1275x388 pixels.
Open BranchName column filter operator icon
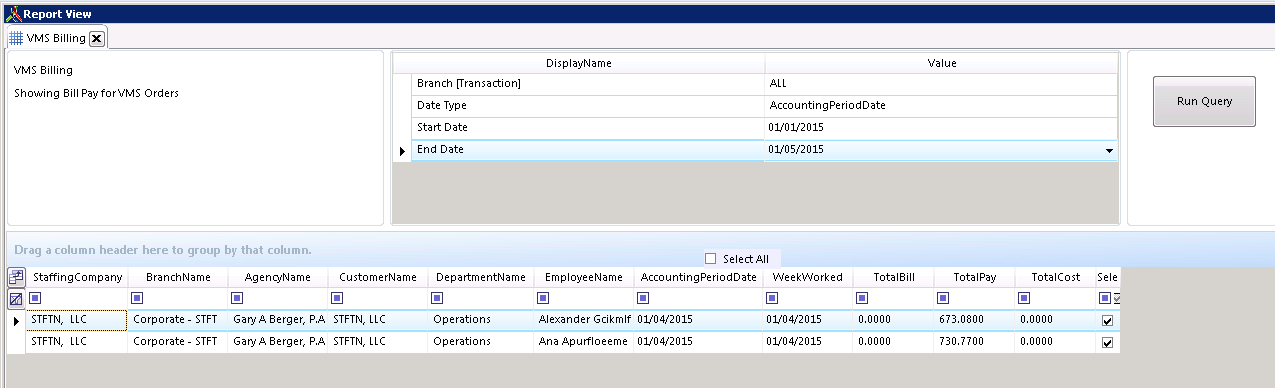136,298
